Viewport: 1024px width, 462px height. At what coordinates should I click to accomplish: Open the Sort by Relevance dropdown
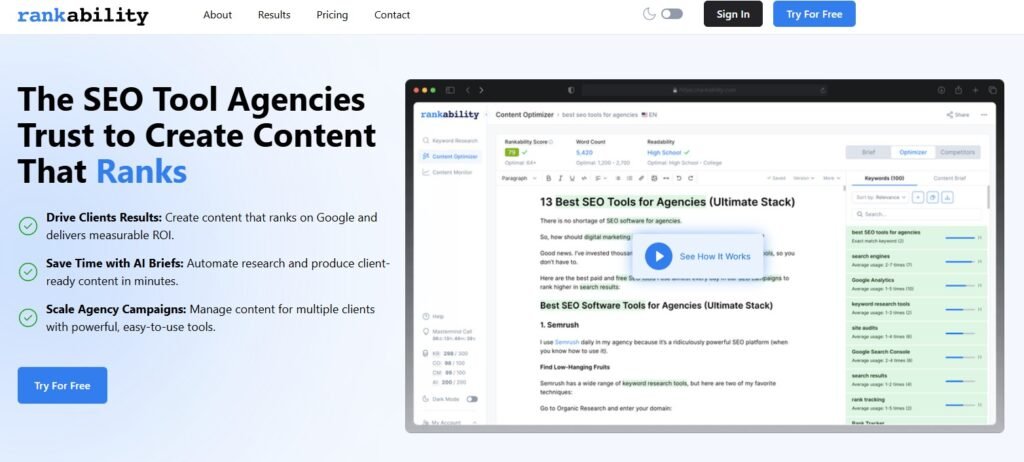879,197
